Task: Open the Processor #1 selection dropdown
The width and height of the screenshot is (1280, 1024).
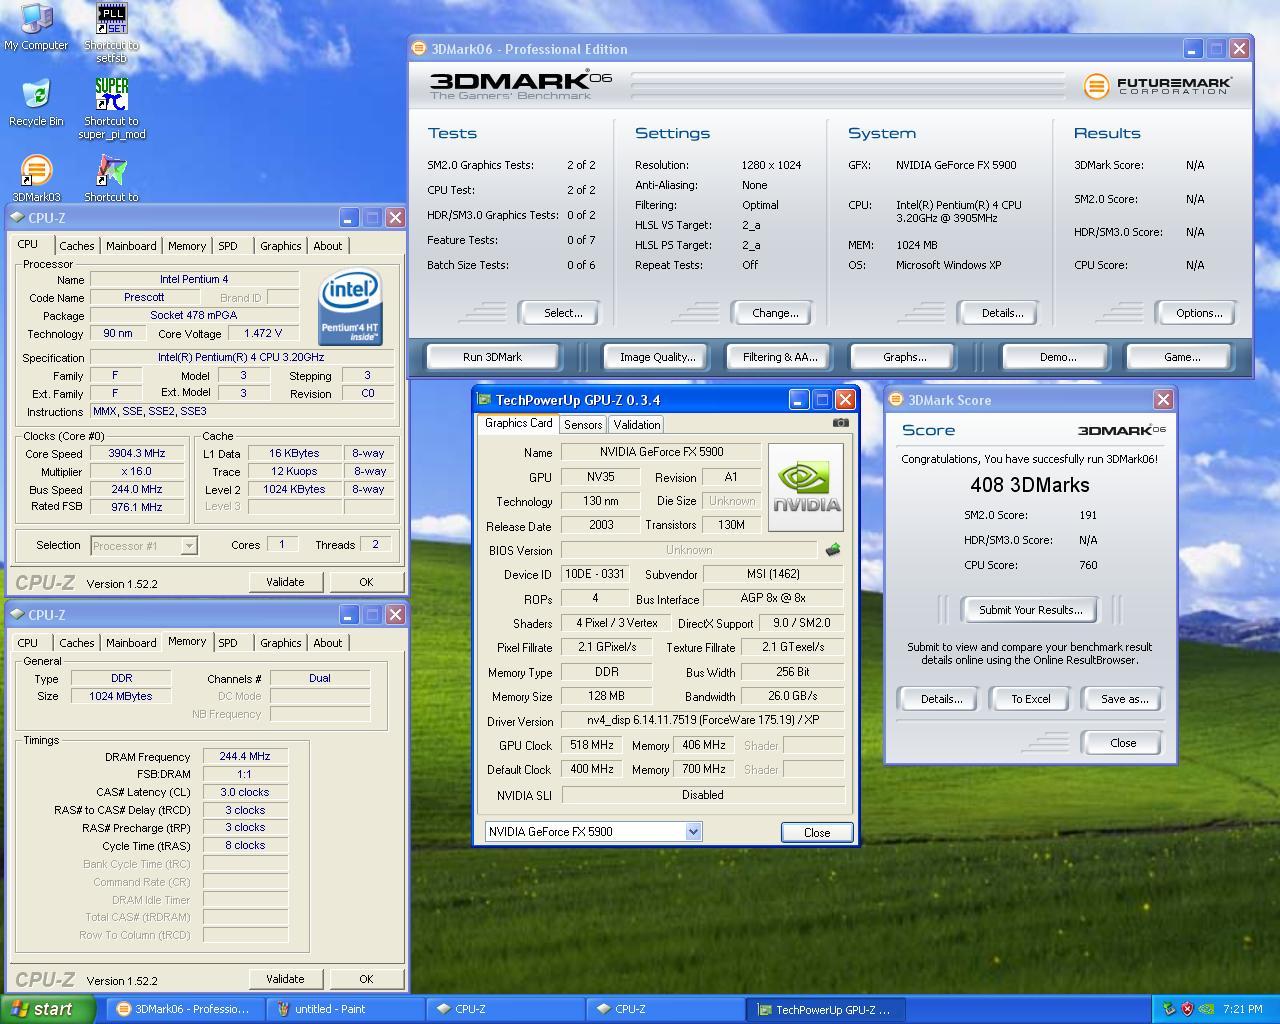Action: pos(144,546)
